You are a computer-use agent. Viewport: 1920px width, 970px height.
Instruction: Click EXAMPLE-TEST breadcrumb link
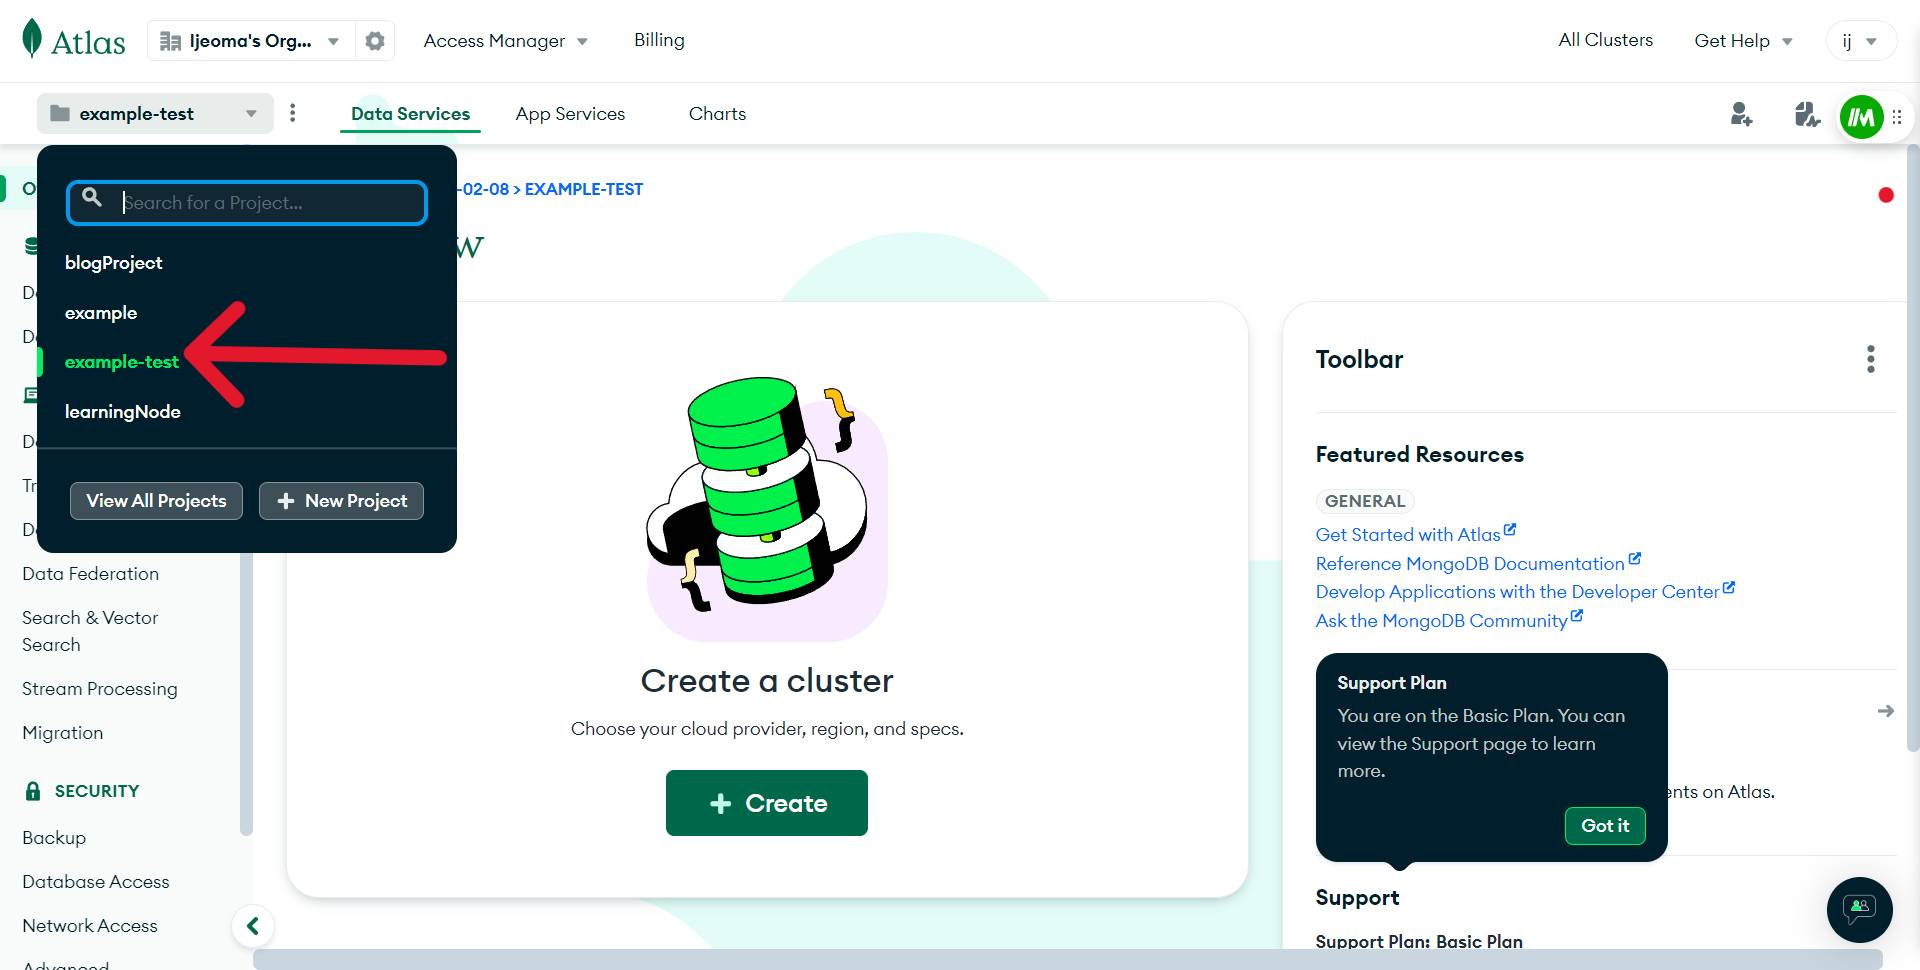click(583, 189)
